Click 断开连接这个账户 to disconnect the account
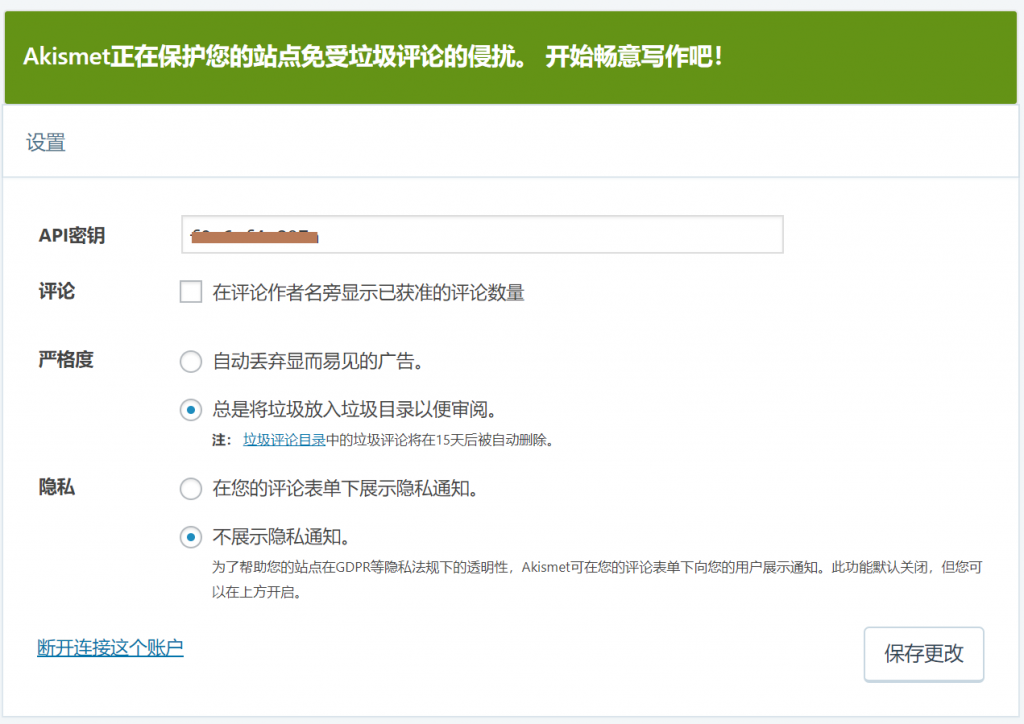 pyautogui.click(x=110, y=648)
